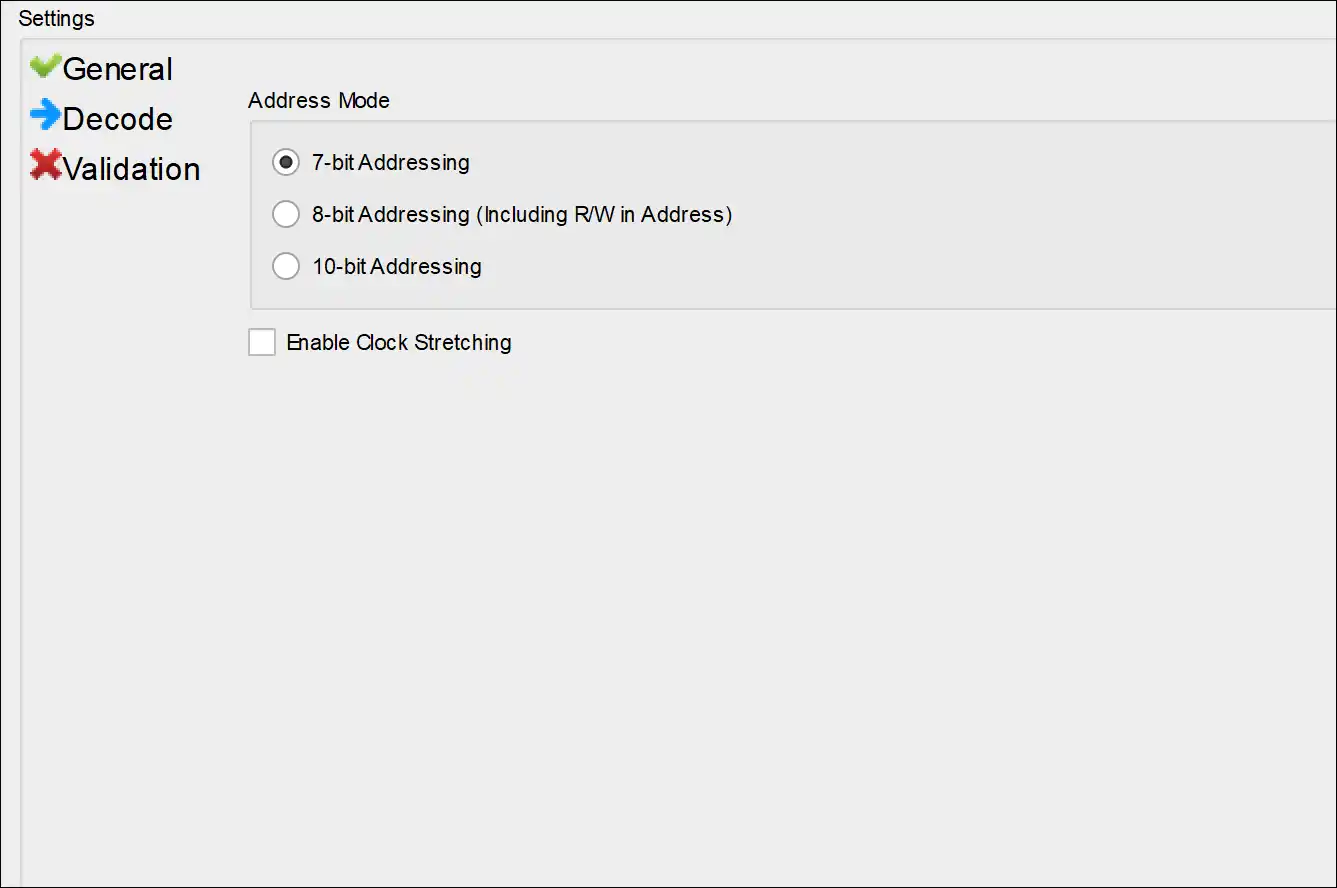Click the "Address Mode" group heading
This screenshot has width=1337, height=888.
(x=319, y=101)
